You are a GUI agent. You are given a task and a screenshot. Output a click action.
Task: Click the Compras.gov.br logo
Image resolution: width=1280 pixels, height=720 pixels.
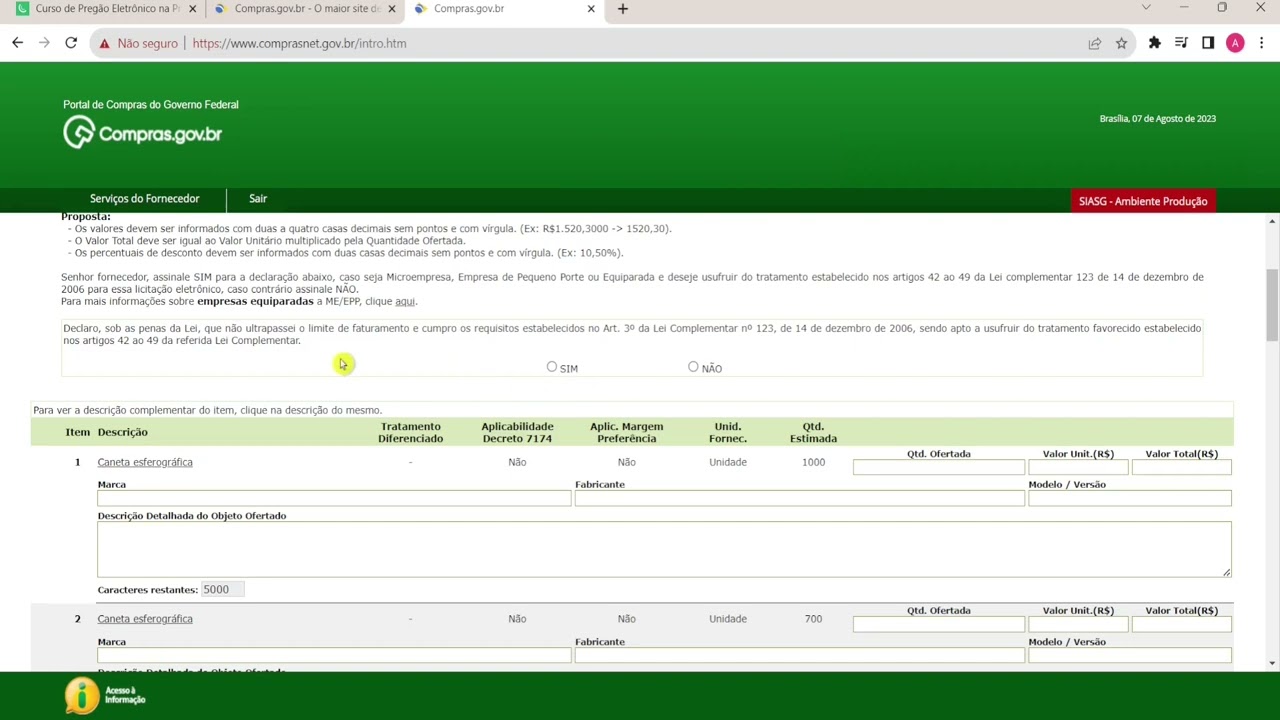(142, 133)
